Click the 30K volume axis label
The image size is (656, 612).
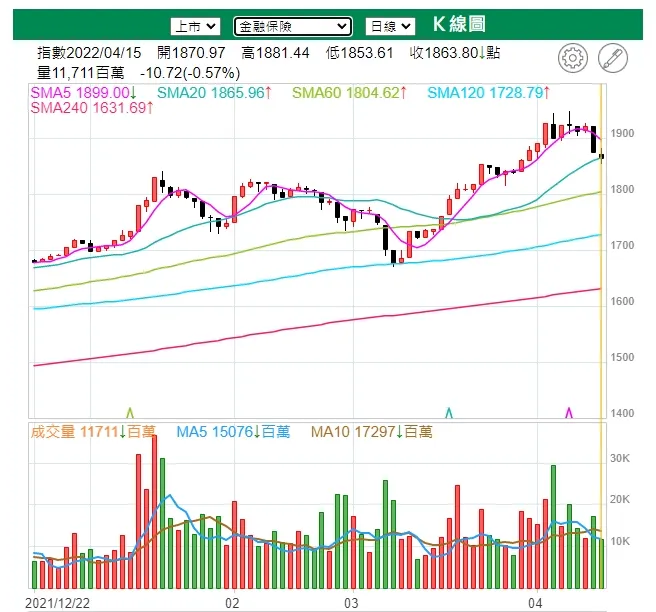click(x=620, y=458)
